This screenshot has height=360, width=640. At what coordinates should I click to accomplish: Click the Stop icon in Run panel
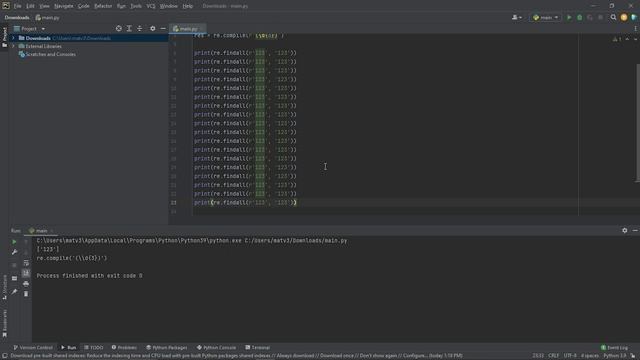(x=14, y=265)
